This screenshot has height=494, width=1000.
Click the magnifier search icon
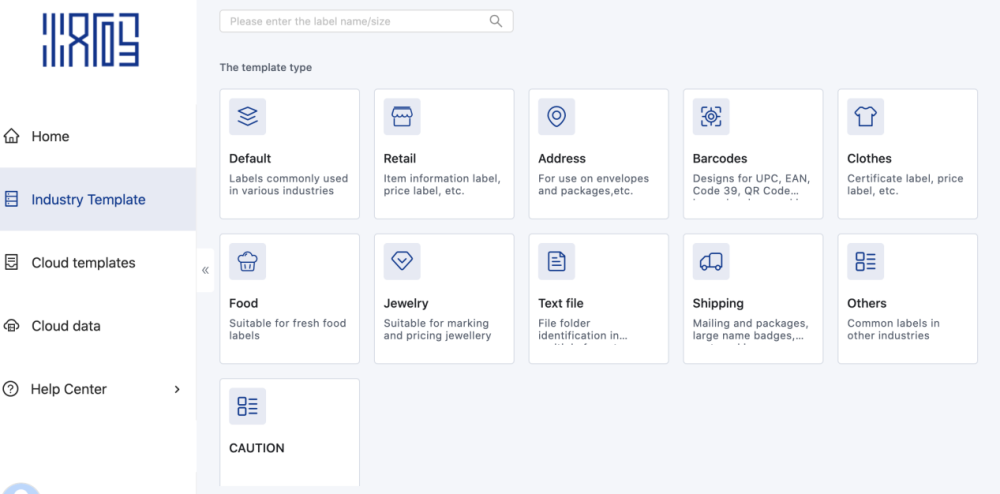496,21
